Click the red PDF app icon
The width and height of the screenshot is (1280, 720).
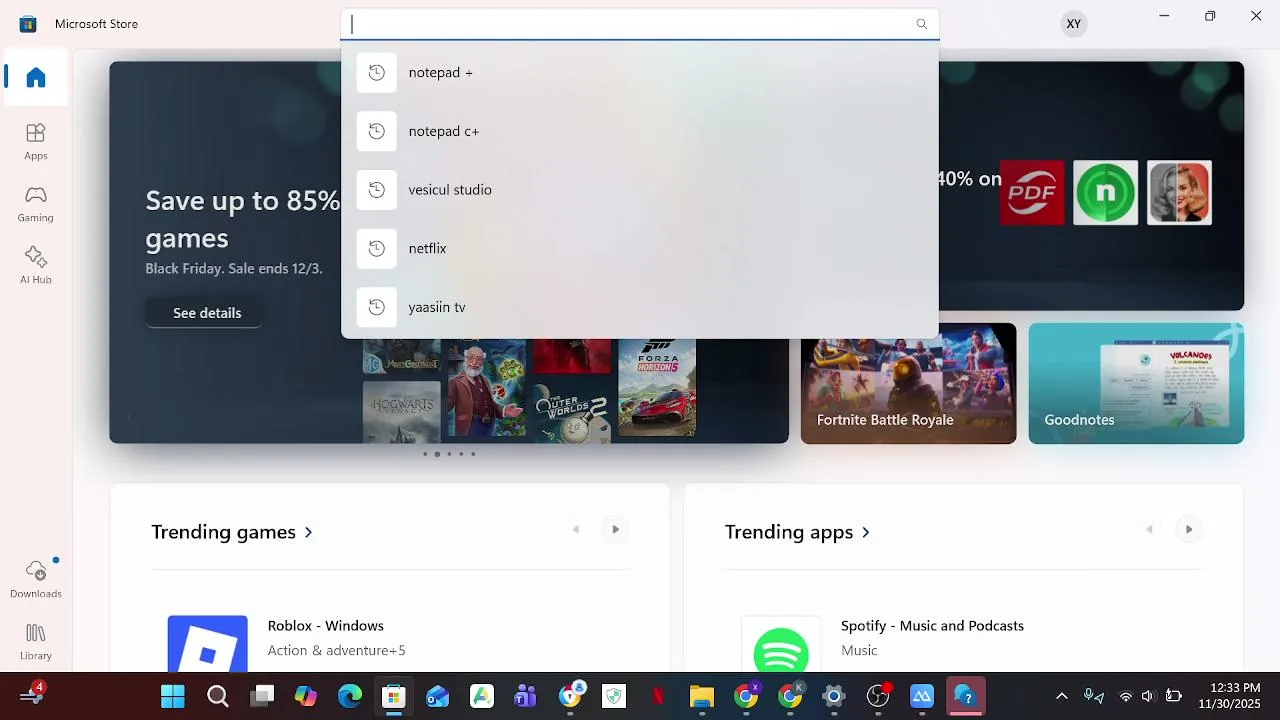point(1032,192)
